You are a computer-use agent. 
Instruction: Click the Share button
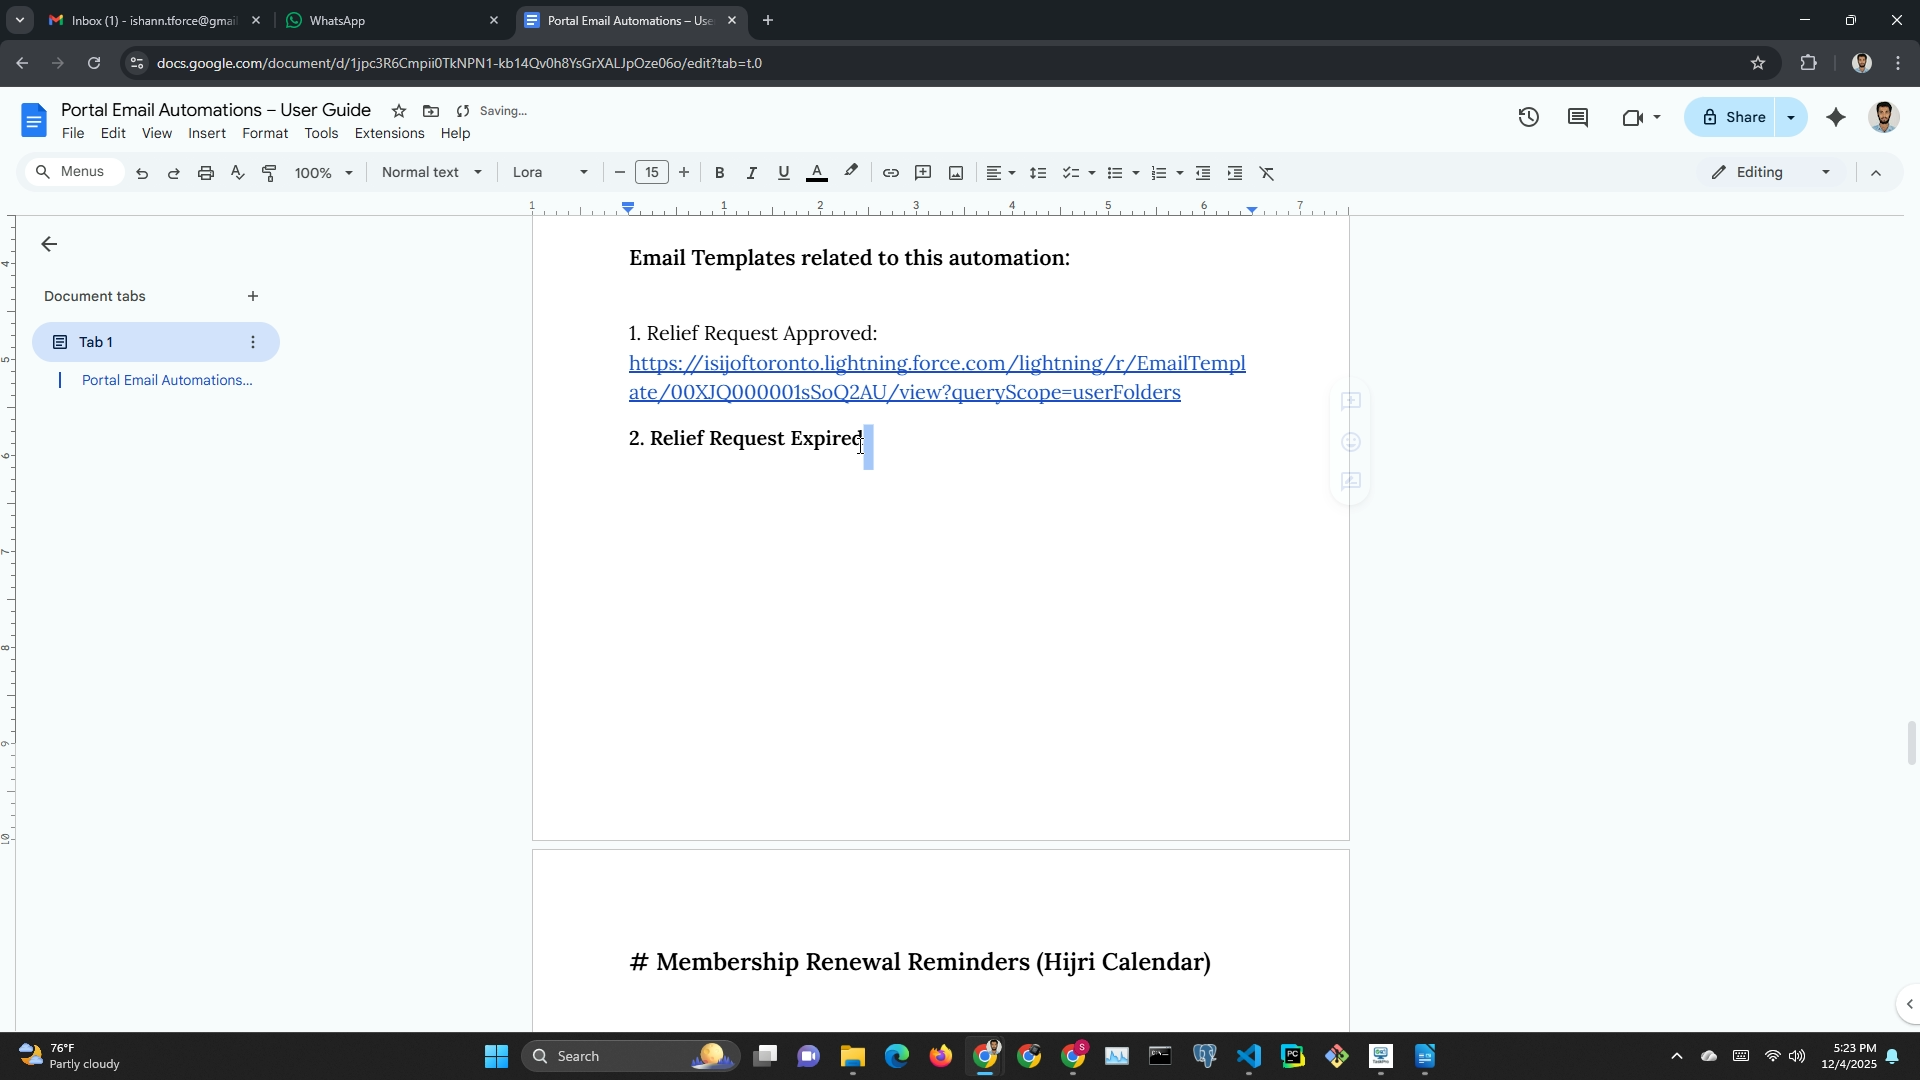coord(1733,118)
